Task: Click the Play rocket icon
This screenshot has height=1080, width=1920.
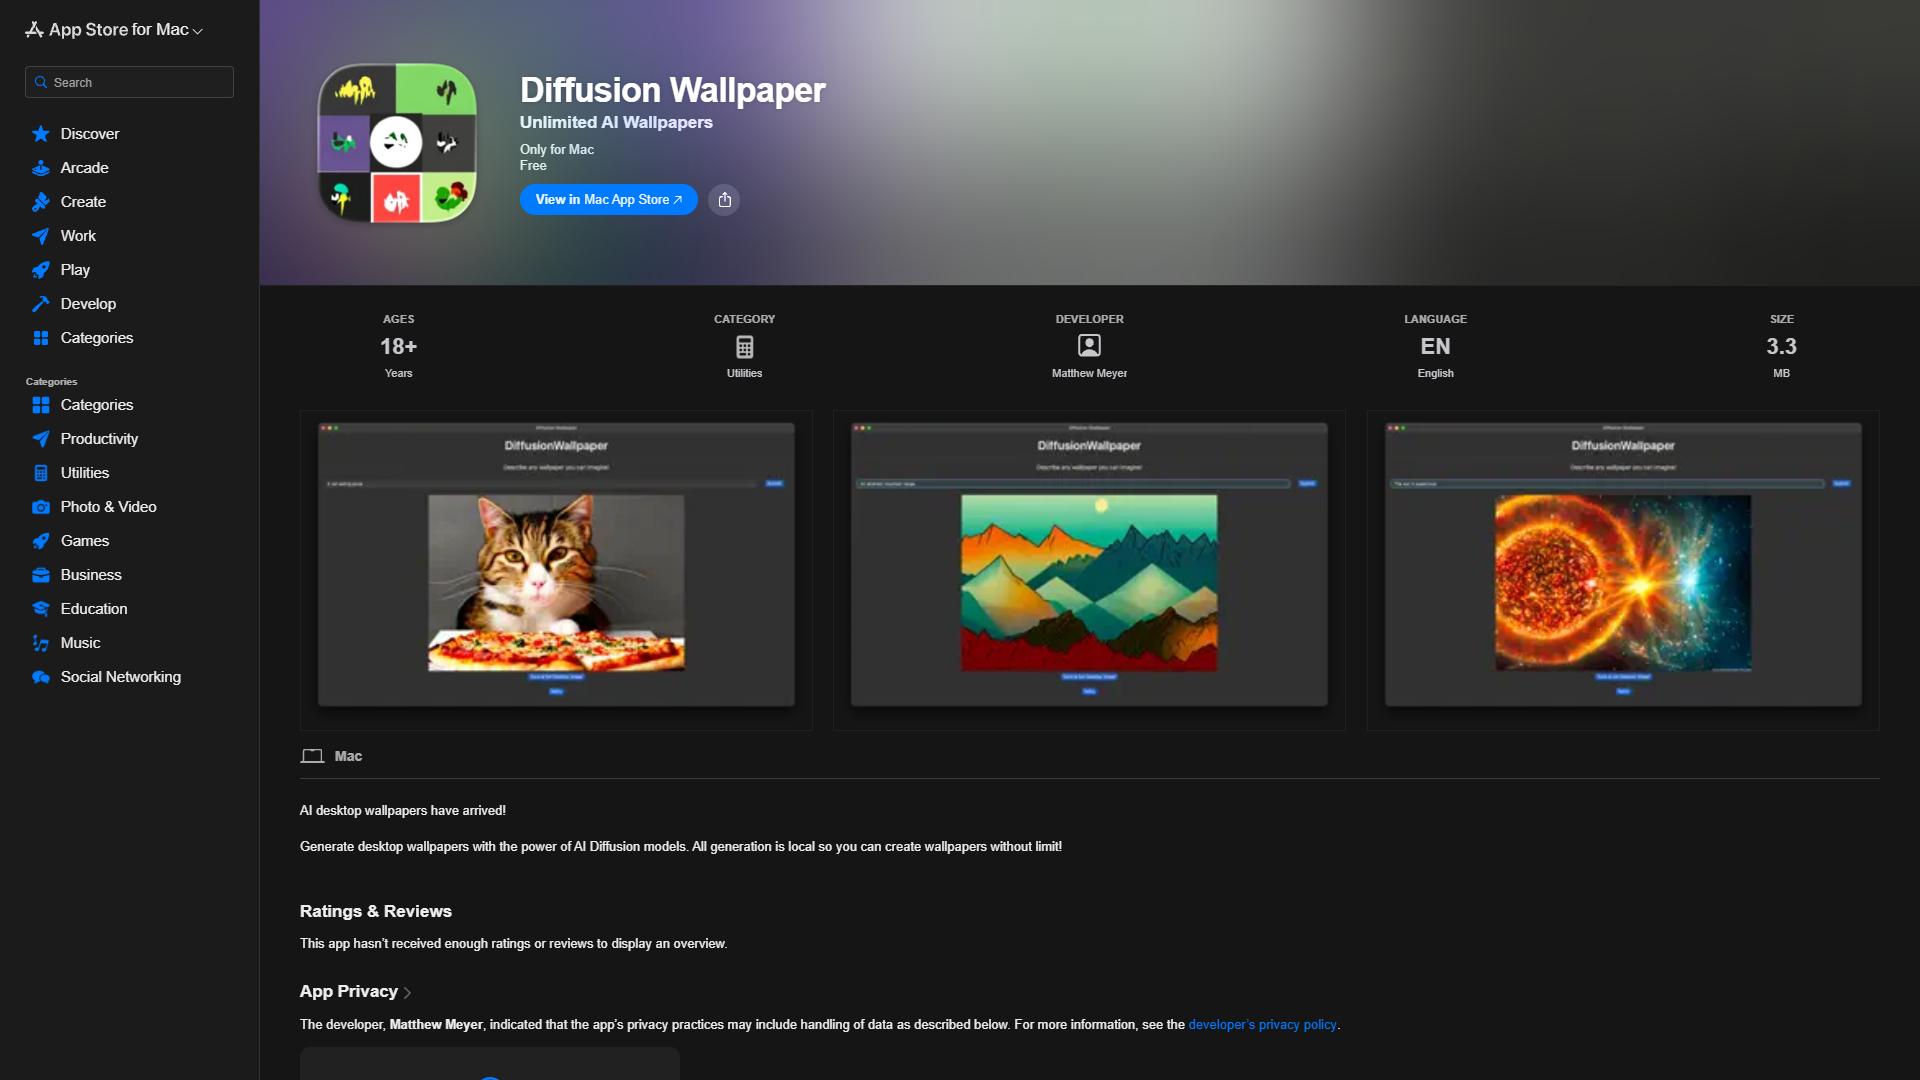Action: (41, 270)
